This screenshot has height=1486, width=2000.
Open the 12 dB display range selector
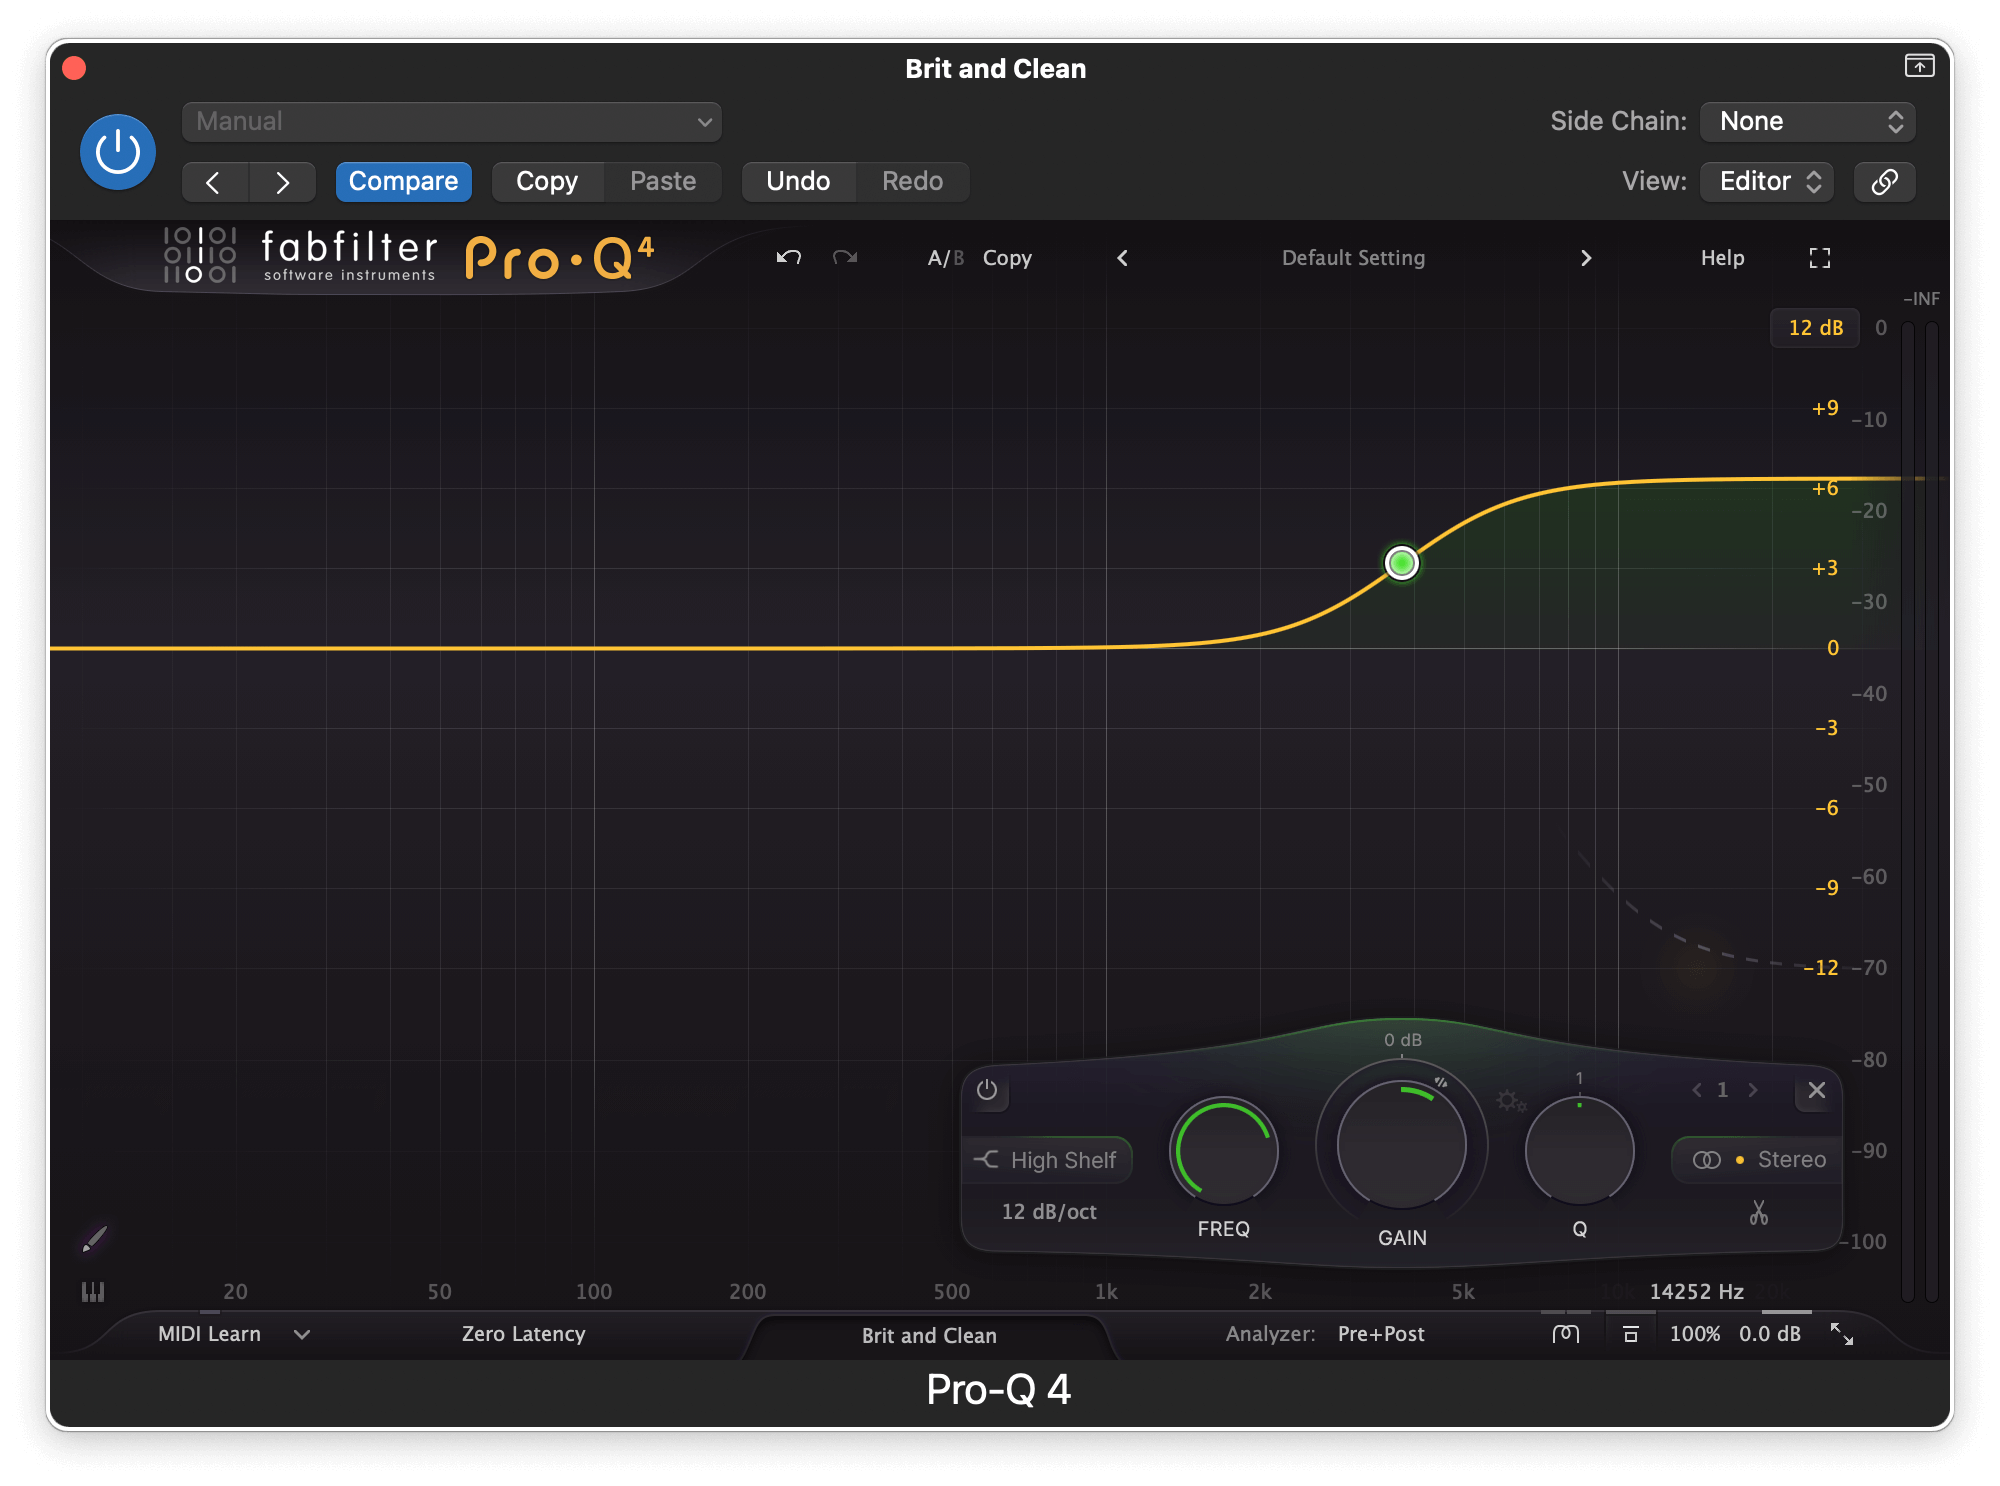point(1815,328)
